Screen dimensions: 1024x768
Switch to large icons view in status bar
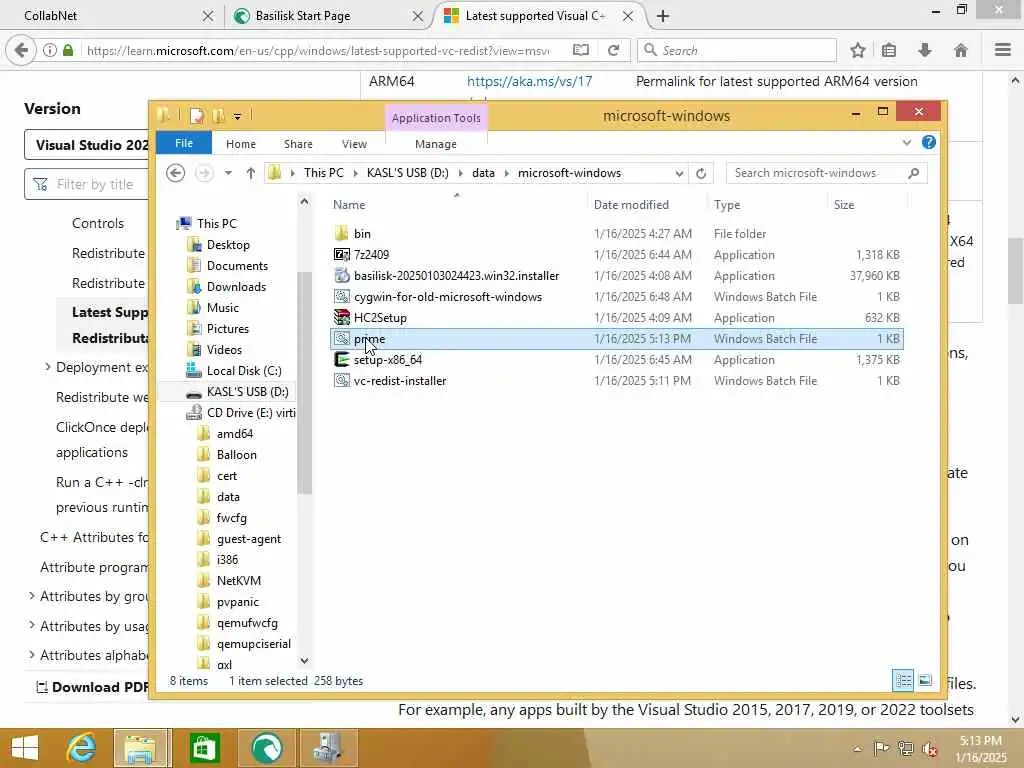[x=925, y=680]
